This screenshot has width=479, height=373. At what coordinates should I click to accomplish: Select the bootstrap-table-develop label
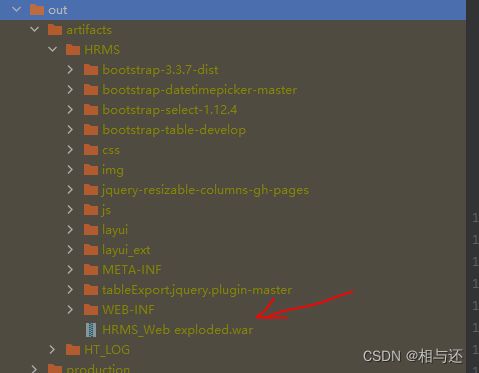pyautogui.click(x=174, y=130)
